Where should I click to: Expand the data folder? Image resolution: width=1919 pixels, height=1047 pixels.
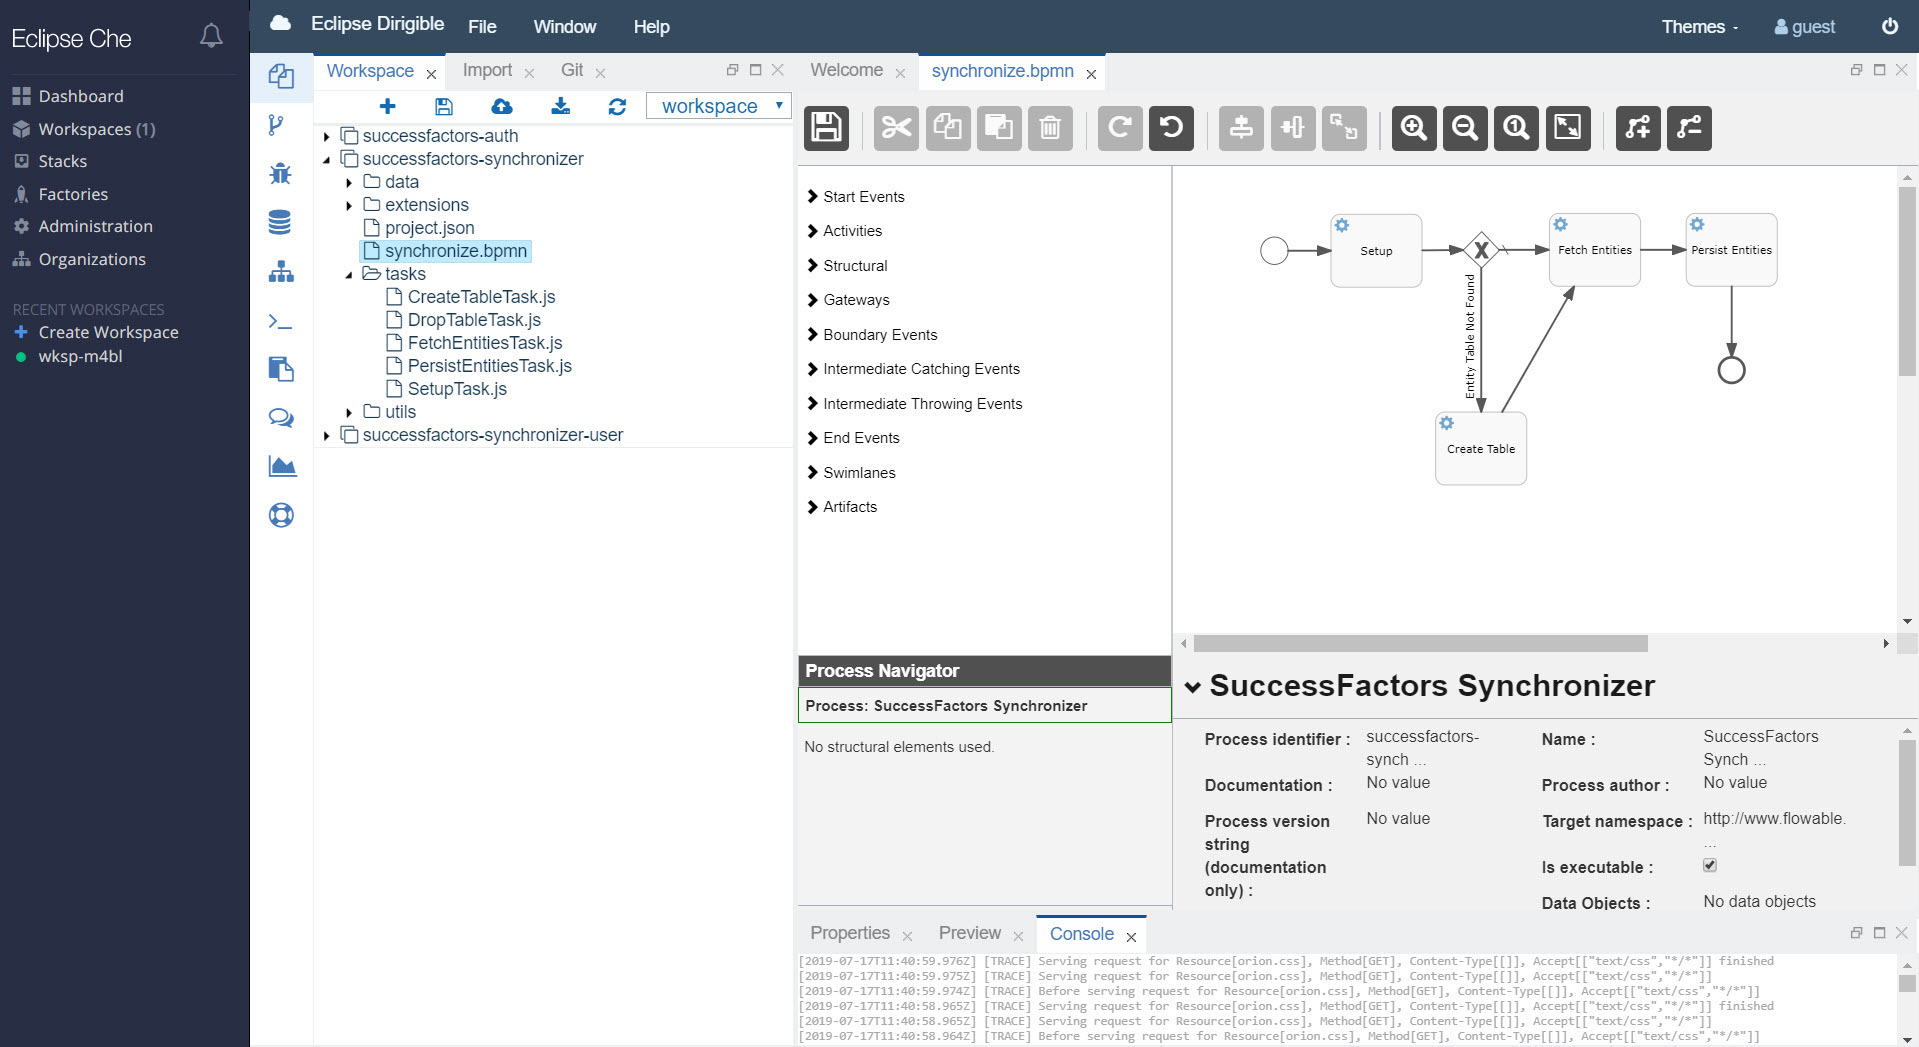pos(349,182)
